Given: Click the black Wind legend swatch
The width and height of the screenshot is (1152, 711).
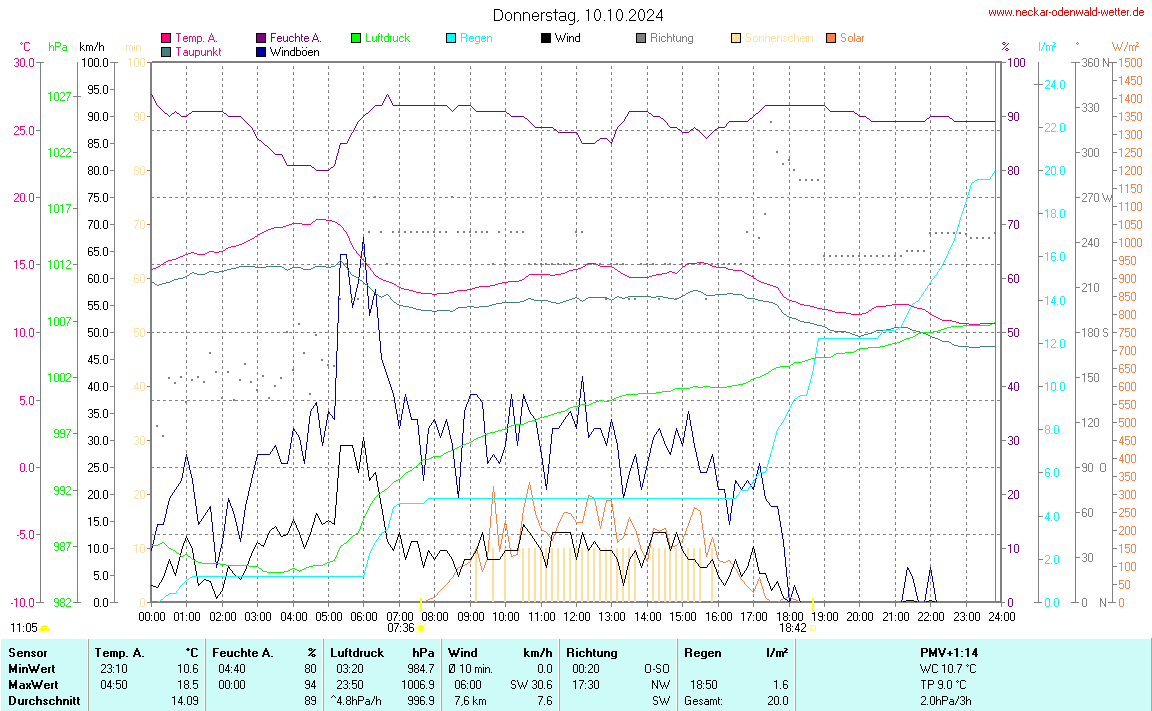Looking at the screenshot, I should point(545,38).
